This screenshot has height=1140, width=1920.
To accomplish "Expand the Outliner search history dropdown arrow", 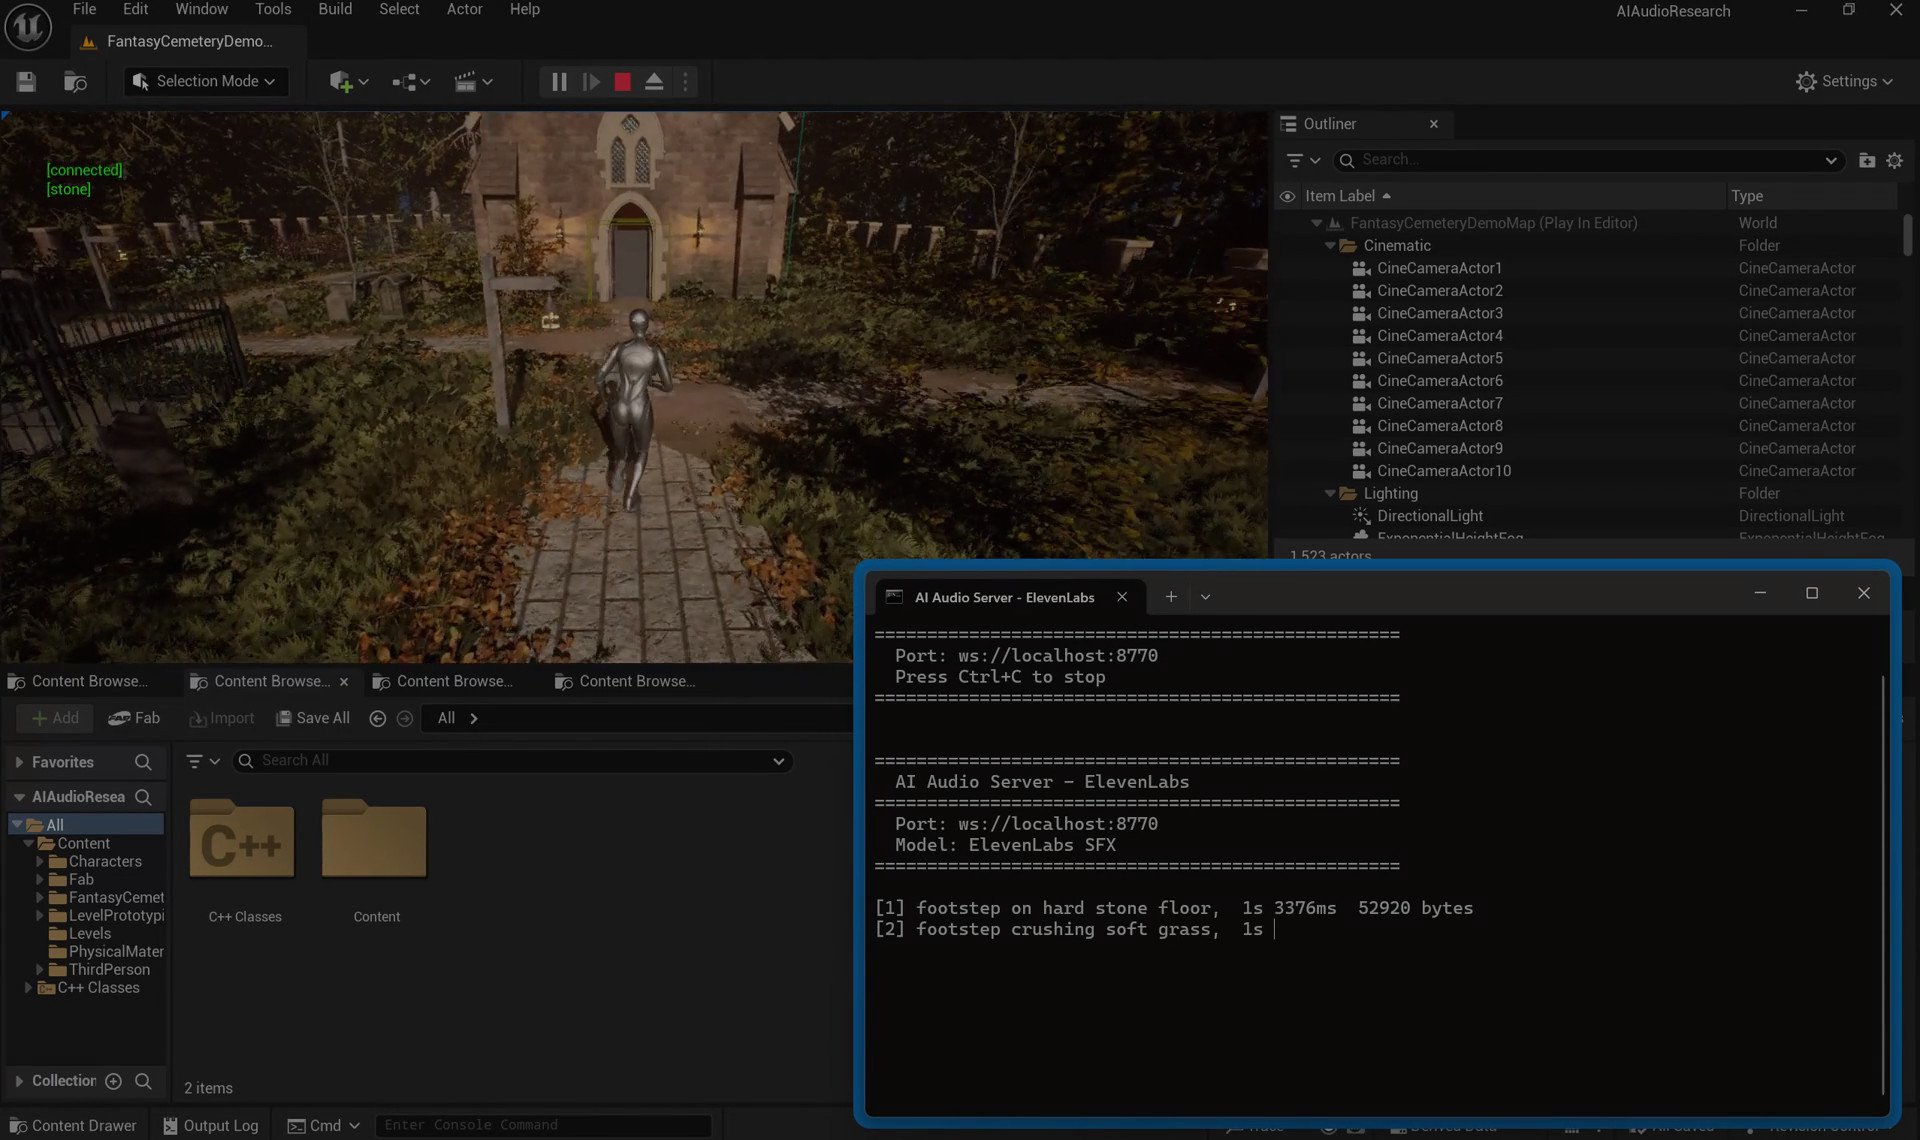I will (x=1830, y=160).
